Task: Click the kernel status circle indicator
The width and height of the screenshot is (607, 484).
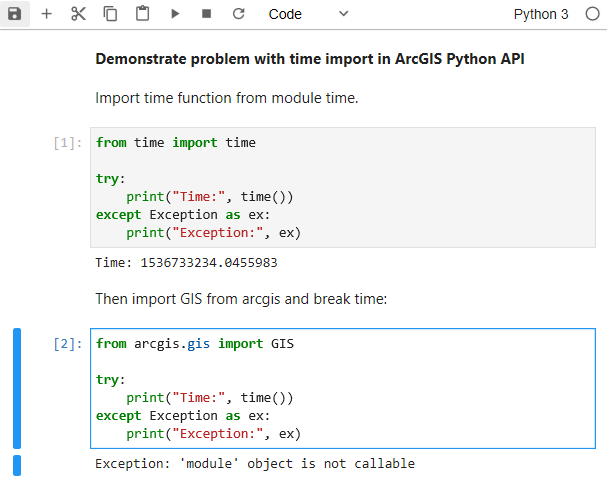Action: (592, 14)
